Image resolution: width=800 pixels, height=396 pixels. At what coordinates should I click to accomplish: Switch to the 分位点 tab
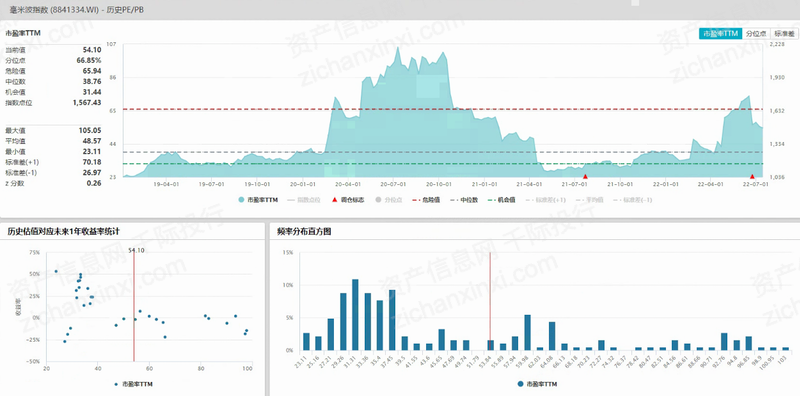756,34
